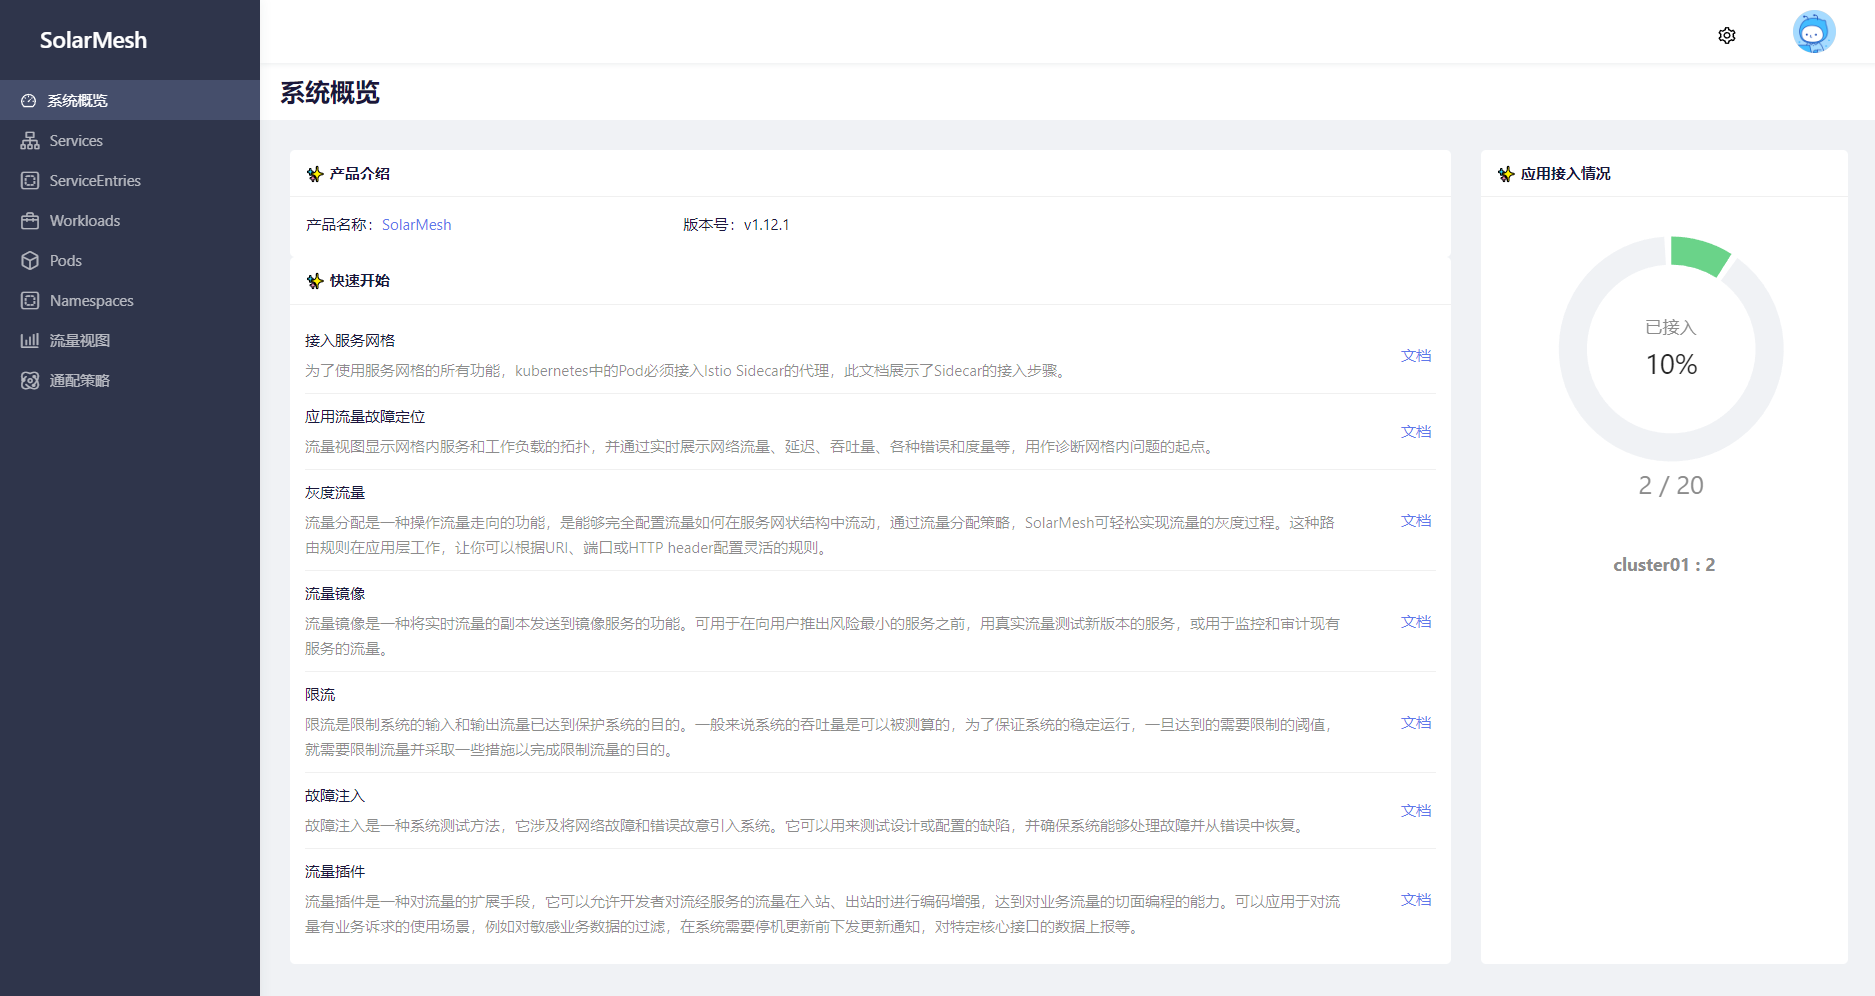
Task: Click the Services hierarchy icon
Action: 30,141
